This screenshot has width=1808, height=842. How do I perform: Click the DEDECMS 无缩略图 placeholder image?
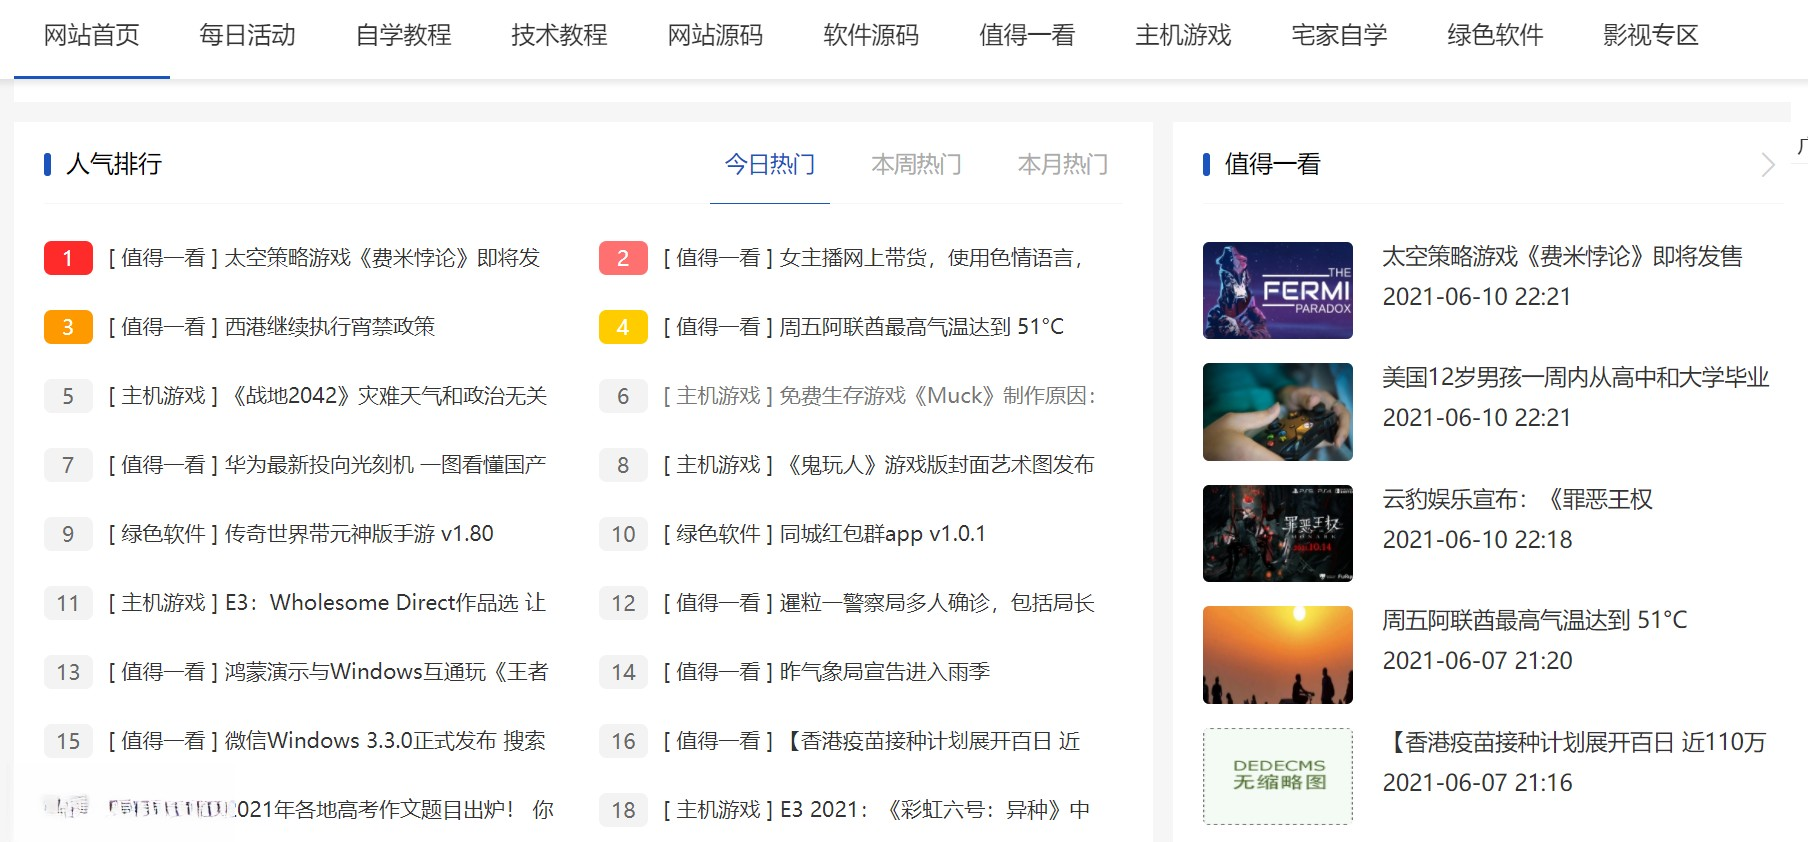tap(1277, 776)
